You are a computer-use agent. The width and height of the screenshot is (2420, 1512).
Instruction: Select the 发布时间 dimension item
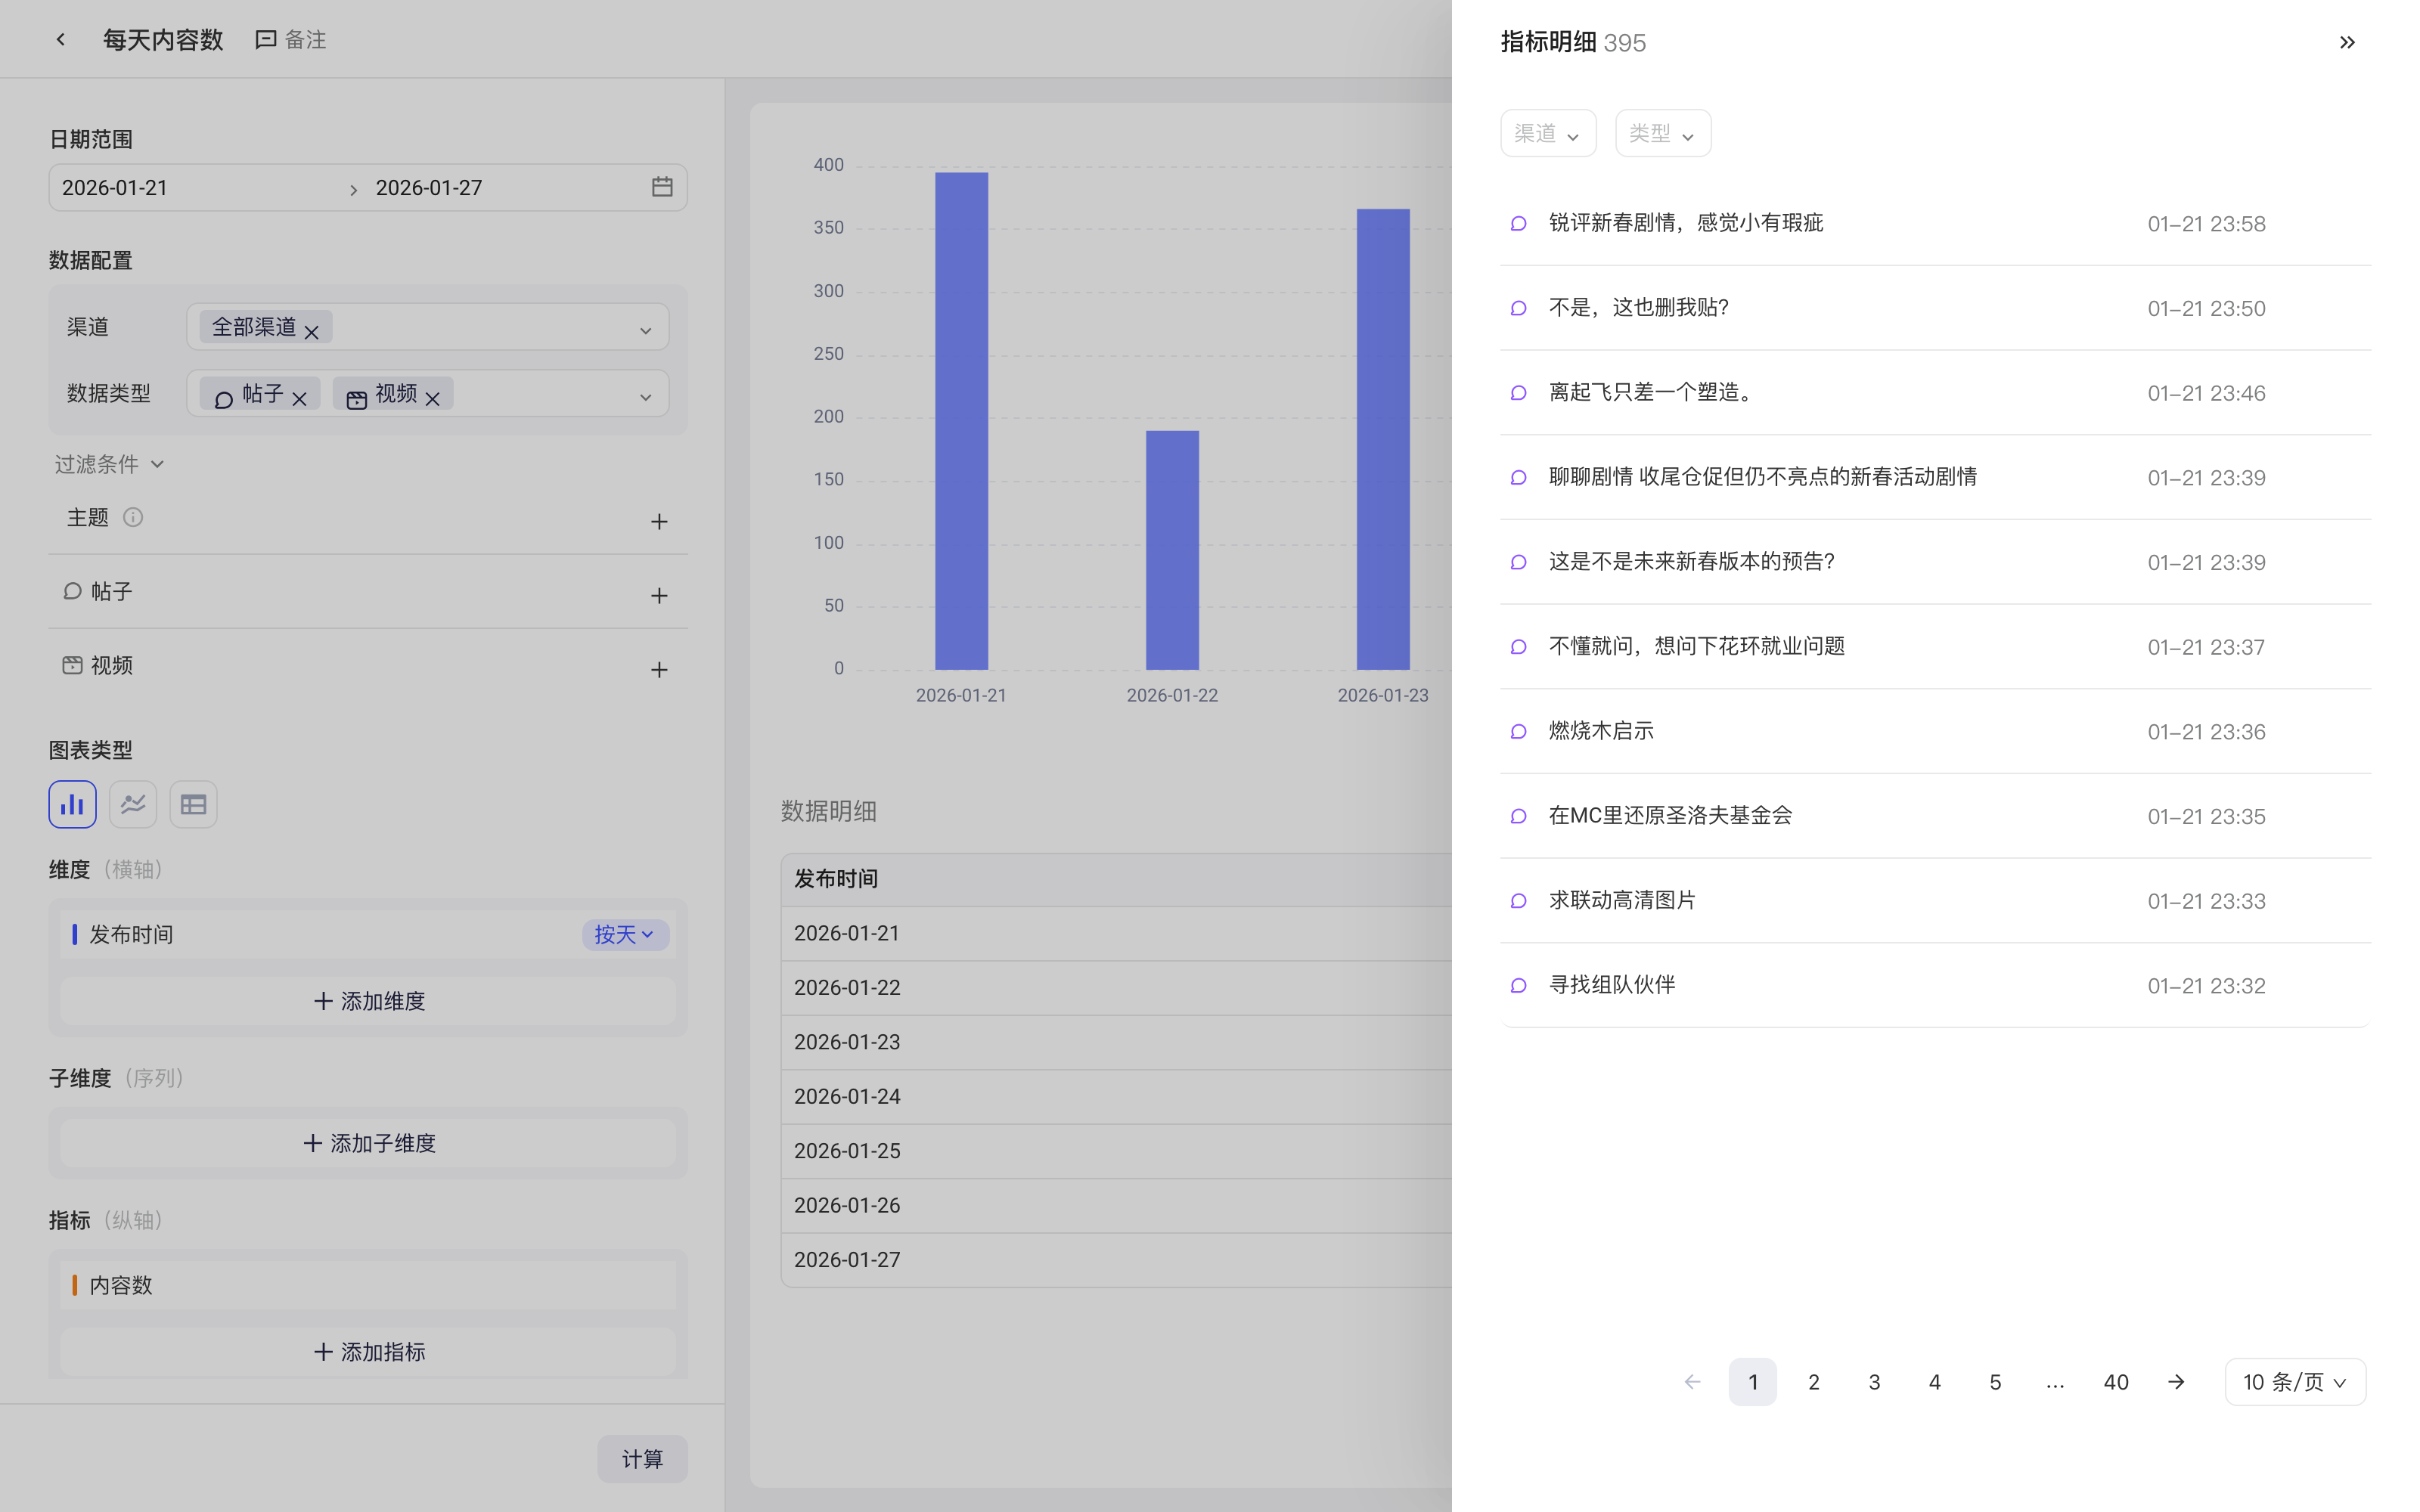coord(368,934)
